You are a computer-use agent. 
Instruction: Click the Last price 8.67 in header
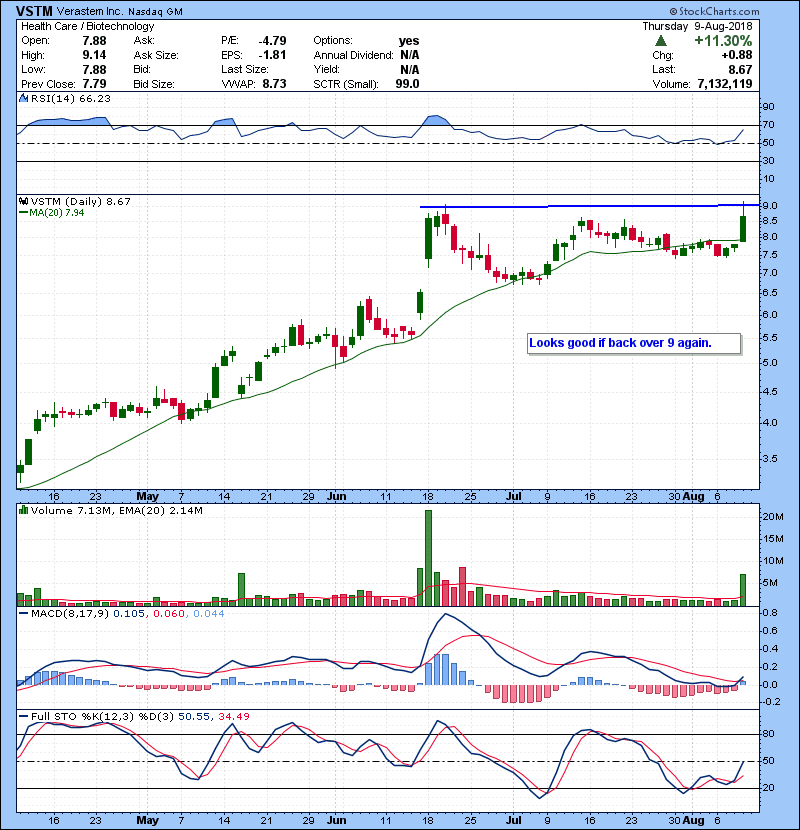[x=740, y=69]
